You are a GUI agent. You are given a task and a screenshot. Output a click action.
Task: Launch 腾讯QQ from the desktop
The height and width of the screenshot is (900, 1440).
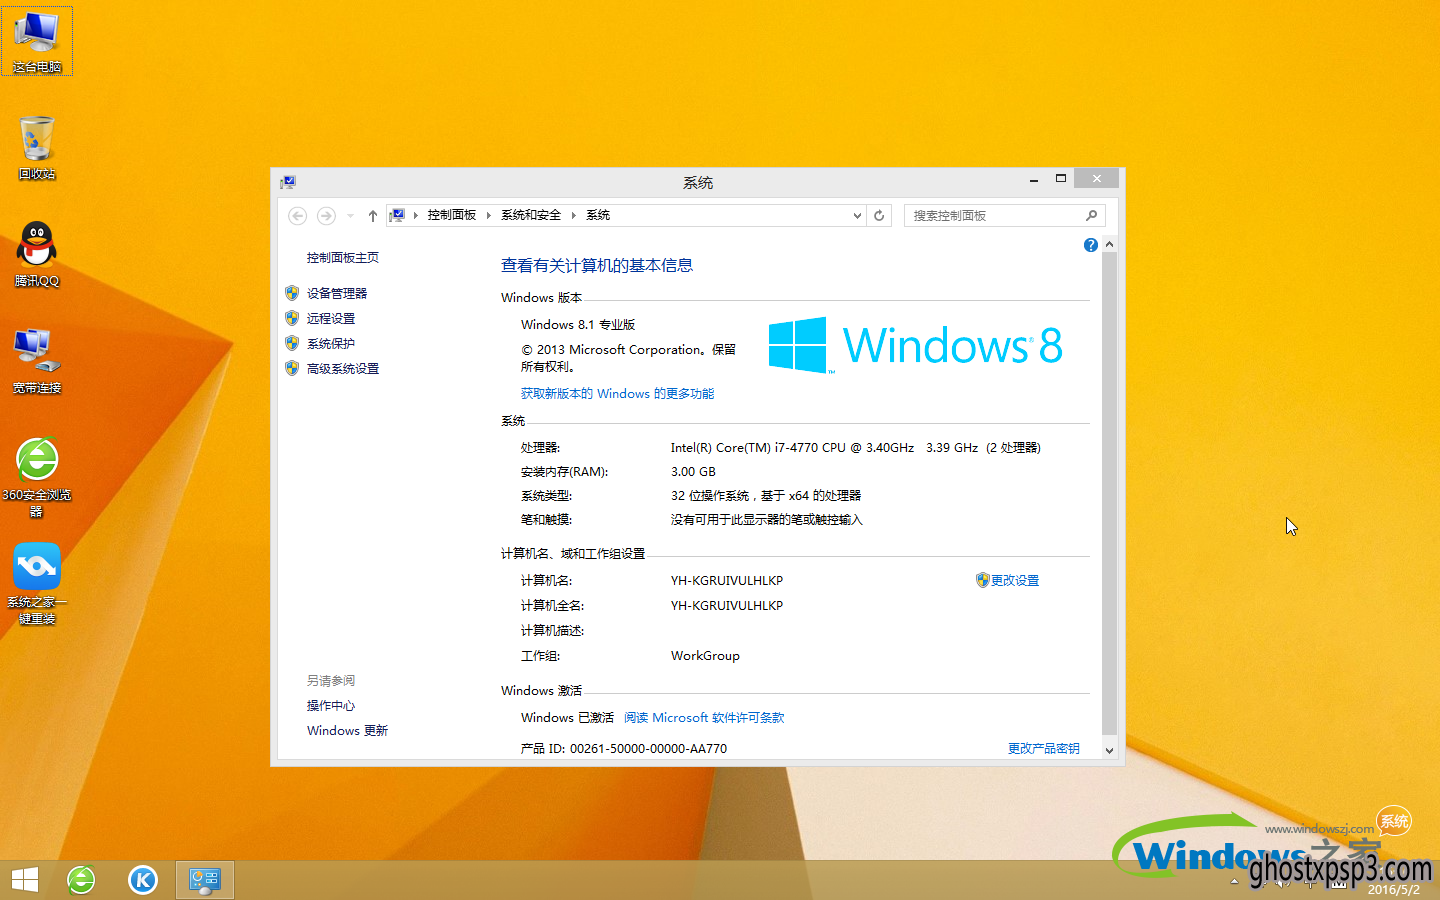tap(37, 254)
